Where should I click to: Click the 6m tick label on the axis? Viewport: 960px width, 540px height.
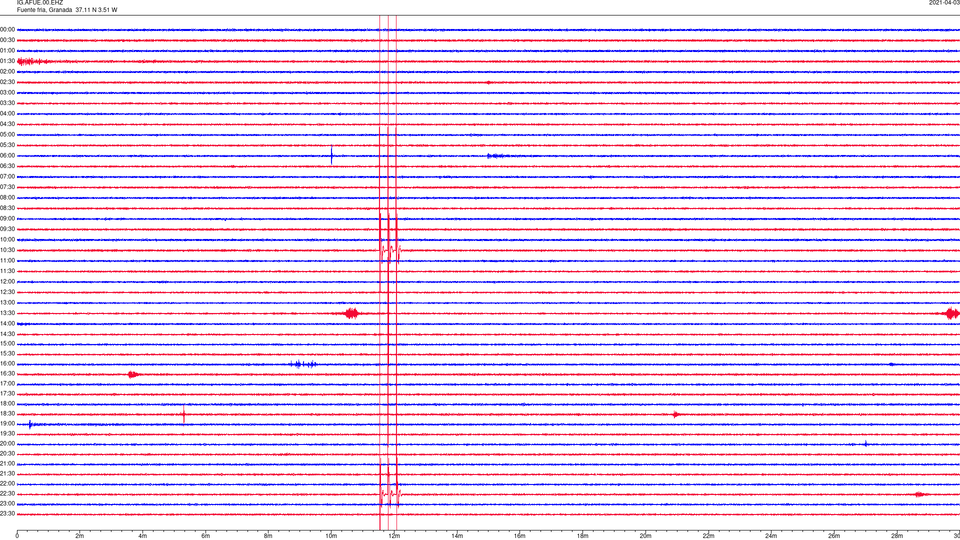pos(206,536)
